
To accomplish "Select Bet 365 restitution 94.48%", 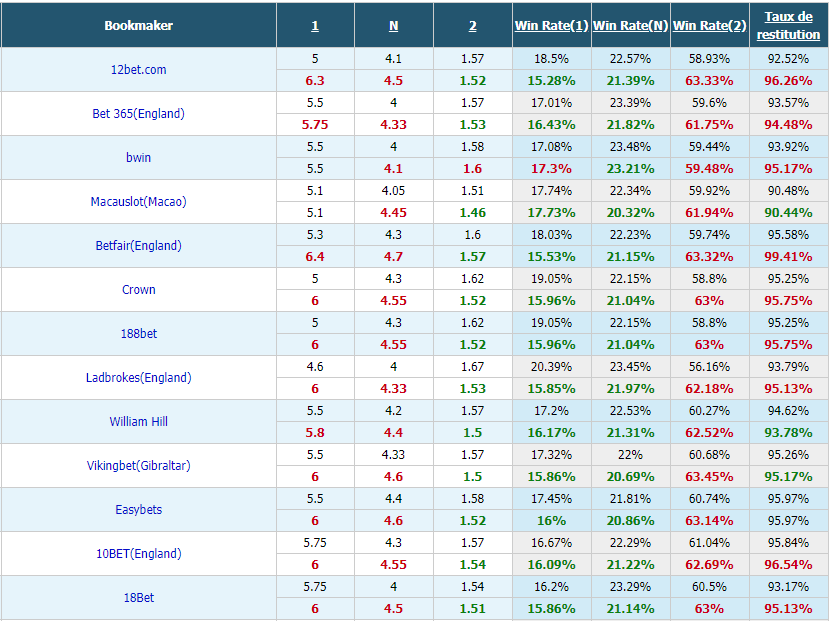I will point(788,124).
